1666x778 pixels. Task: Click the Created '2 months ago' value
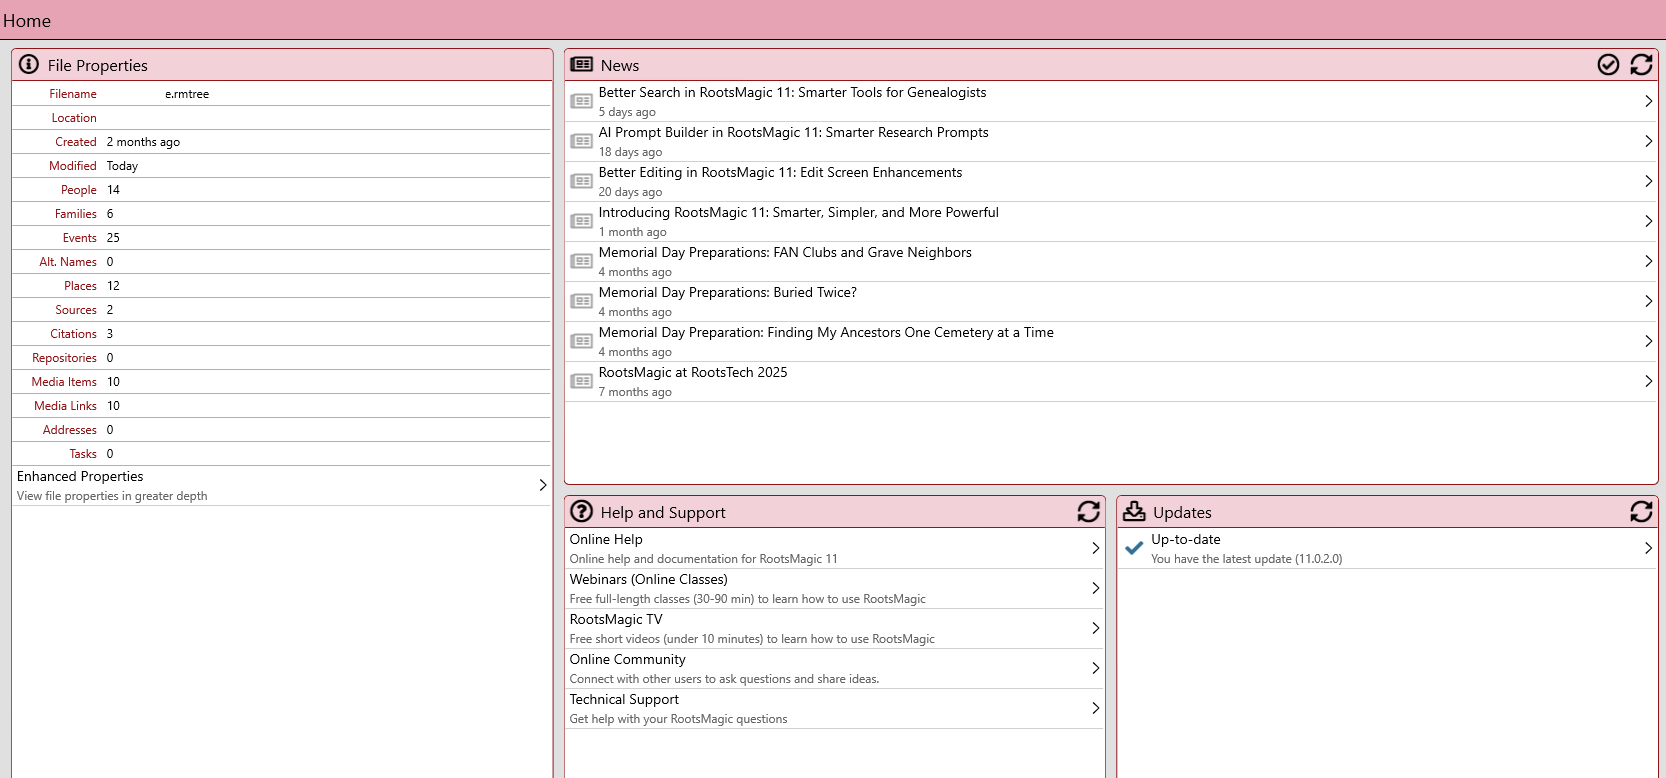pos(143,142)
